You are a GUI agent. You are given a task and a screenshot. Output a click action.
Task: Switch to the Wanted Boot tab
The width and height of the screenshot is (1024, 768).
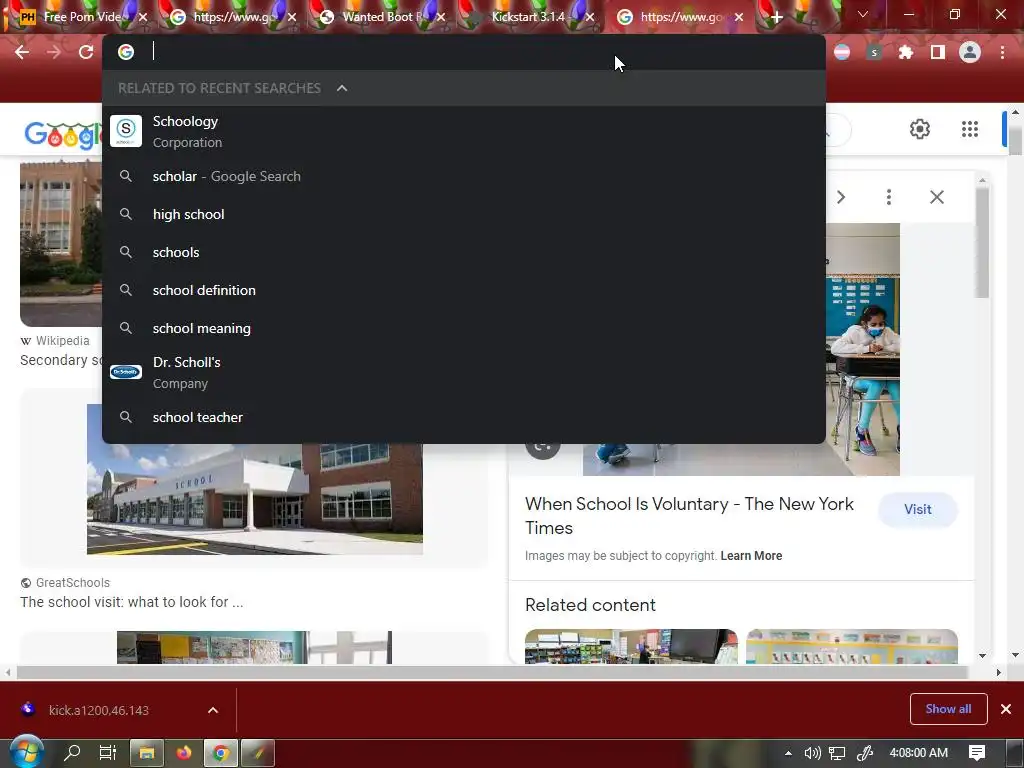tap(379, 17)
